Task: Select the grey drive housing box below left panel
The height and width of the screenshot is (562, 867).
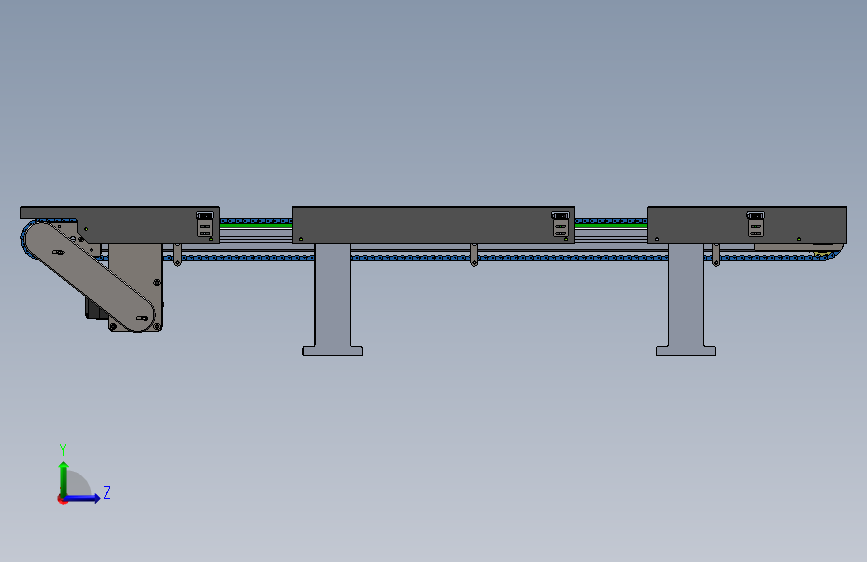Action: pos(135,288)
